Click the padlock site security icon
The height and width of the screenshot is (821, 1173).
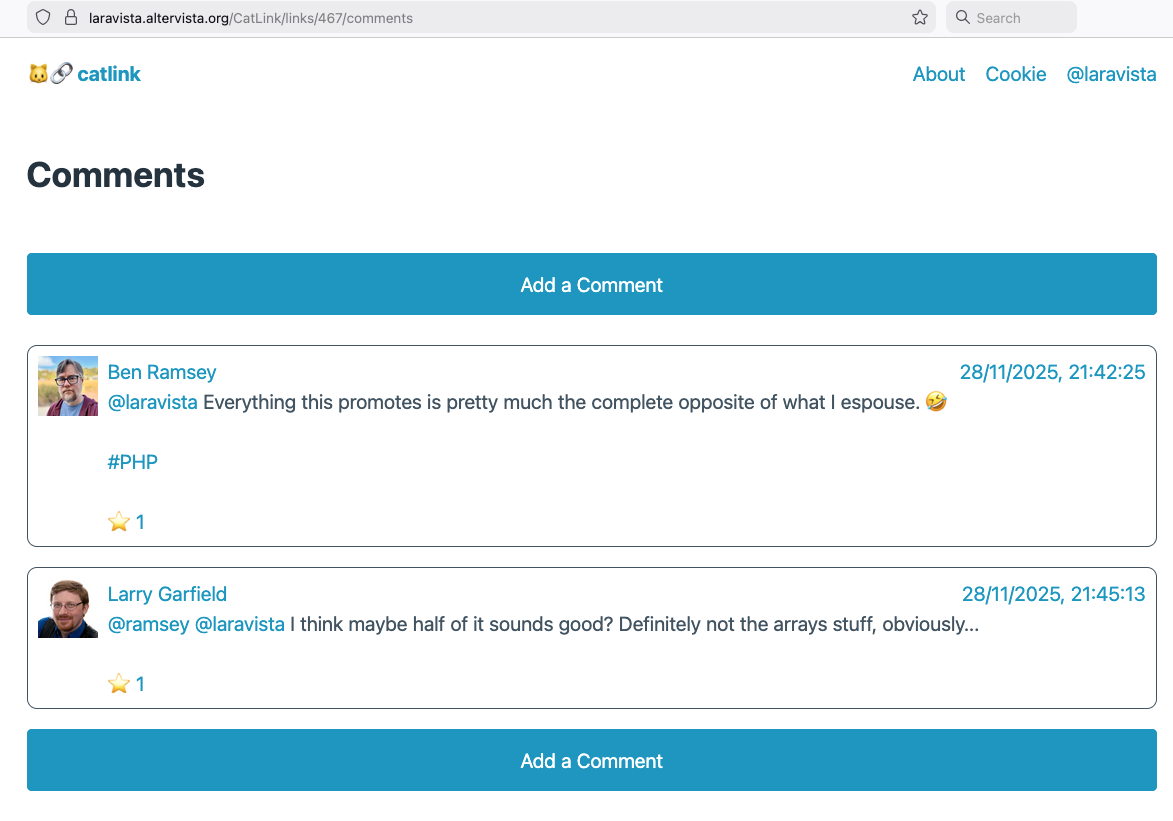click(x=70, y=17)
